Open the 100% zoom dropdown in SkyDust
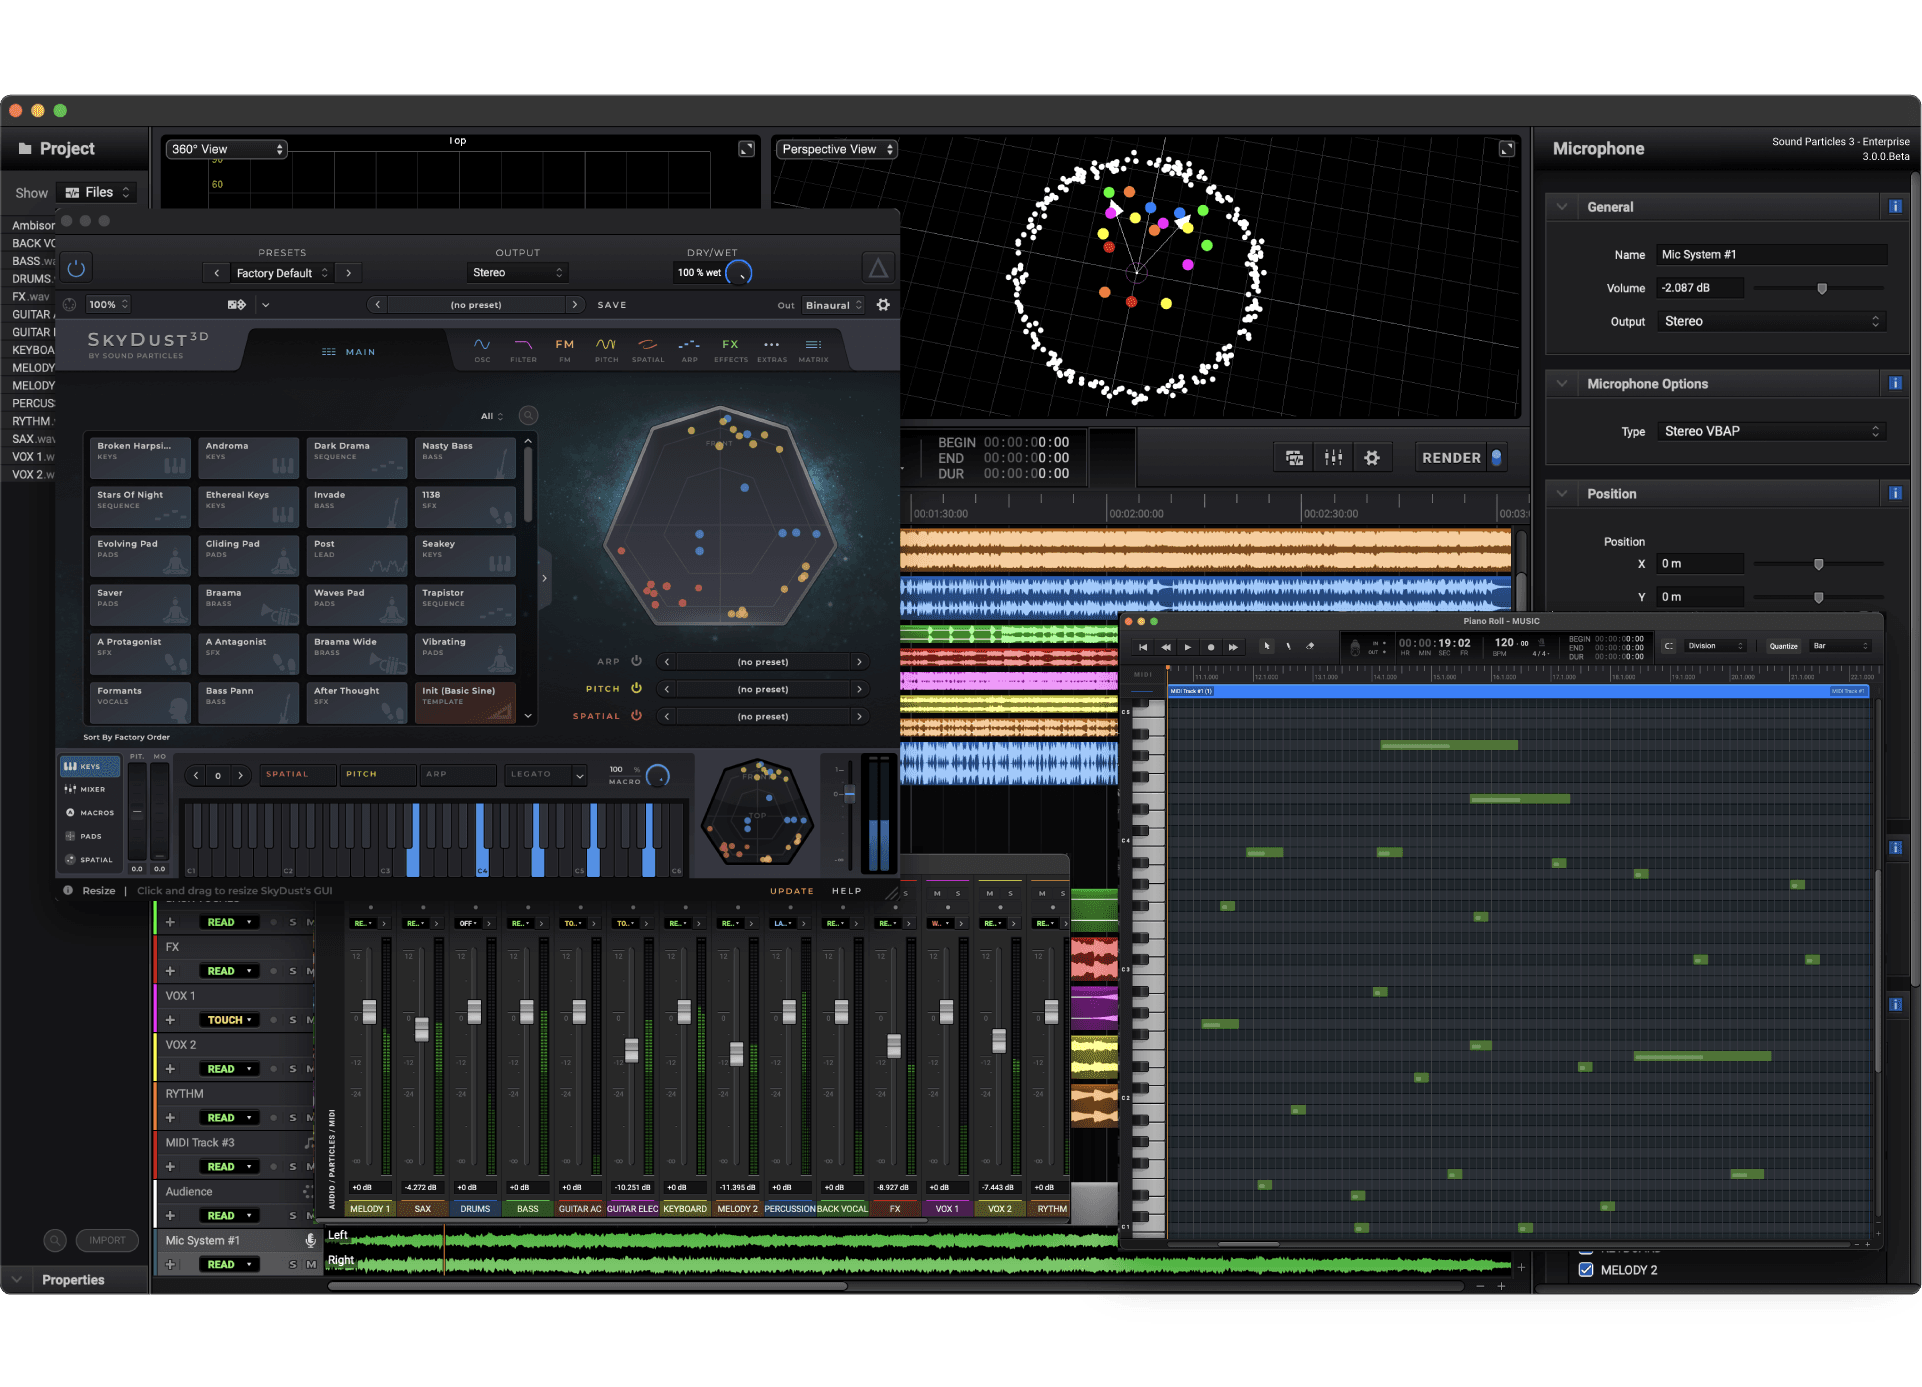1922x1387 pixels. tap(108, 305)
